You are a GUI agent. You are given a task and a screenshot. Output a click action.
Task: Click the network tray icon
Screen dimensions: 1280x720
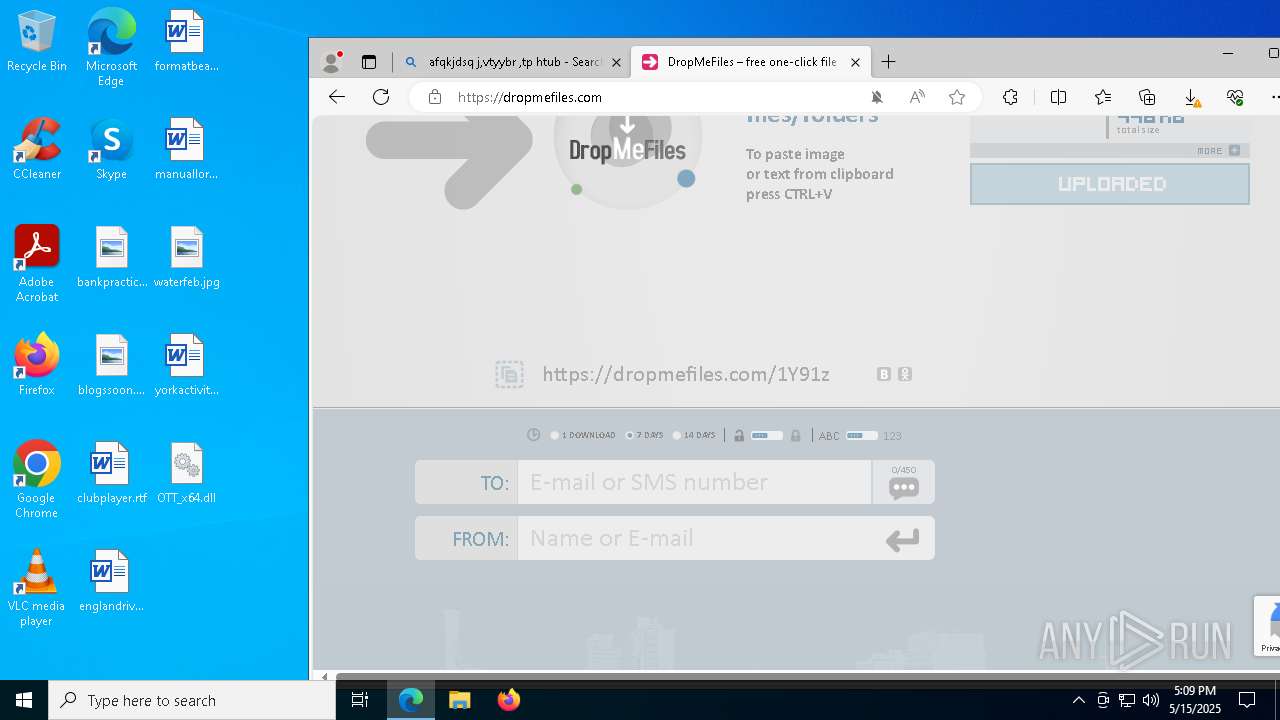[x=1127, y=700]
